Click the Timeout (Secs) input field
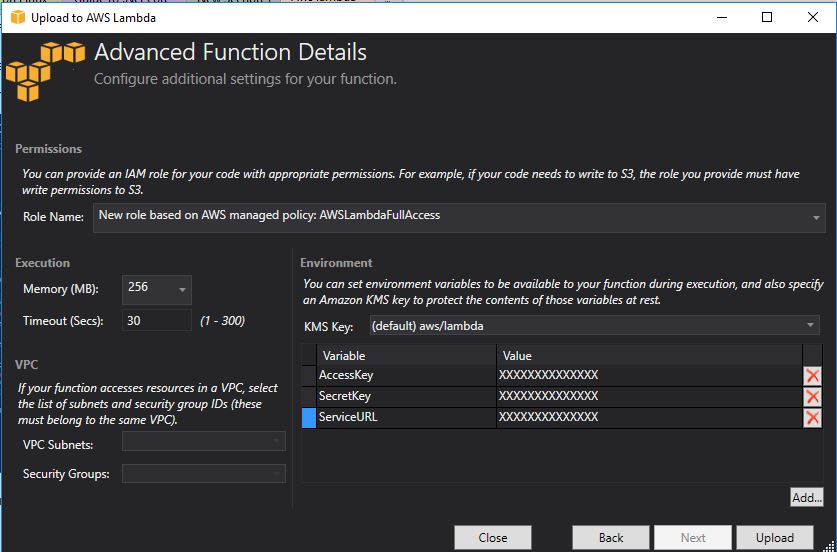837x552 pixels. tap(156, 321)
